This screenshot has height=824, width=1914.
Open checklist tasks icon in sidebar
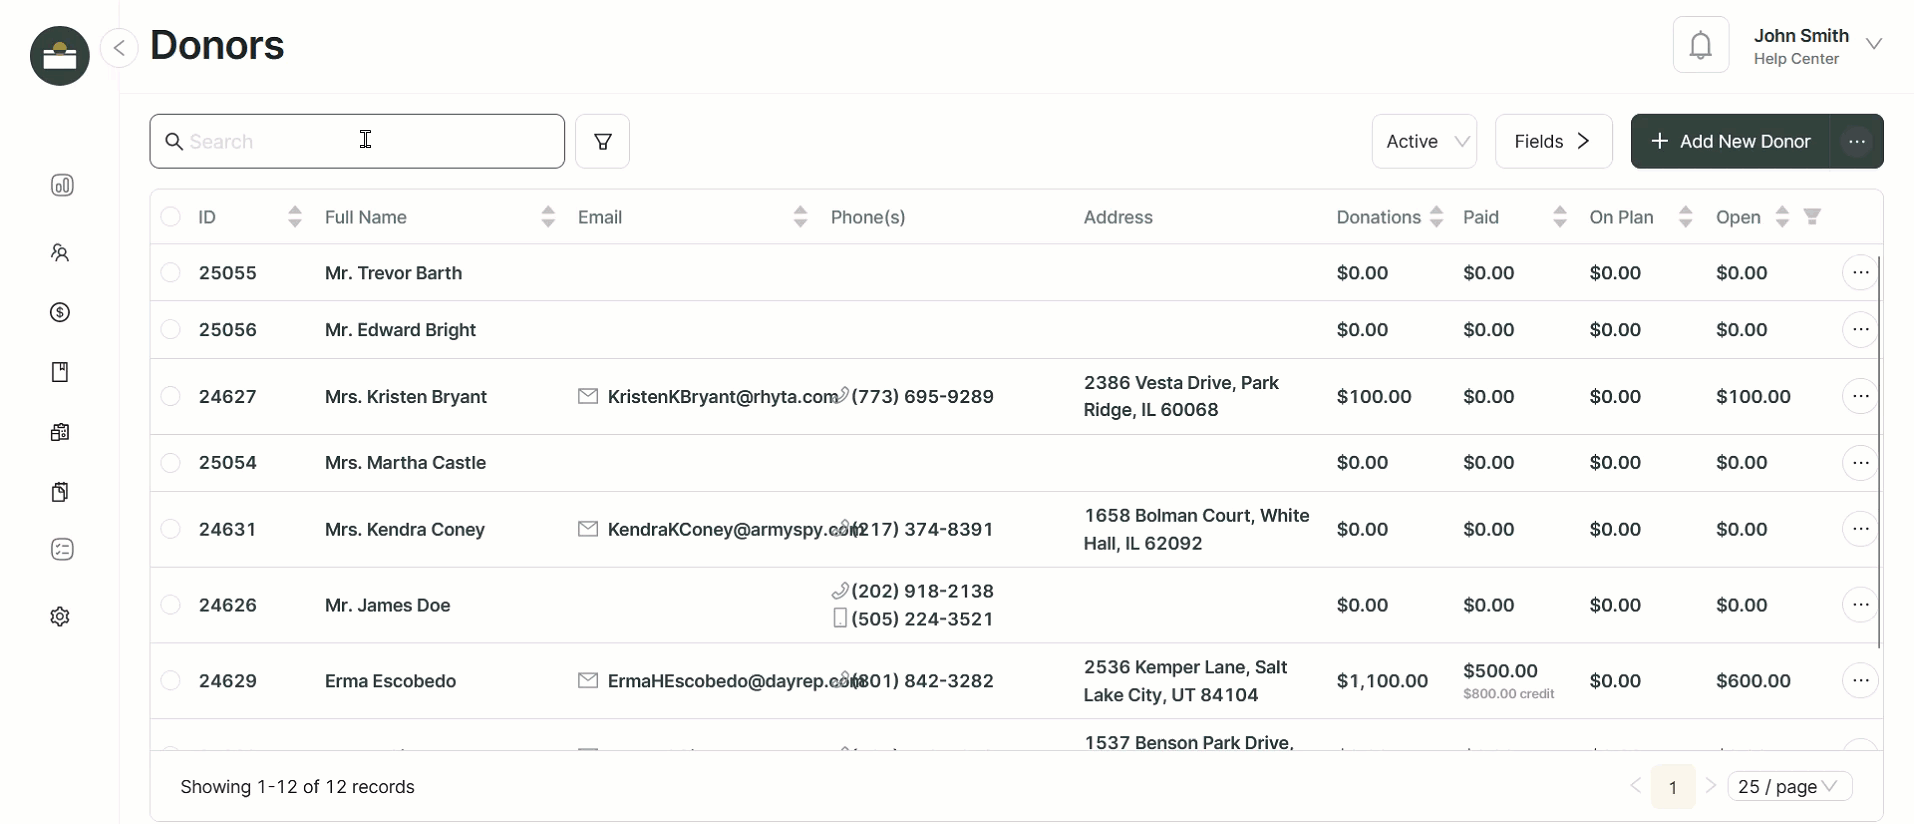62,550
